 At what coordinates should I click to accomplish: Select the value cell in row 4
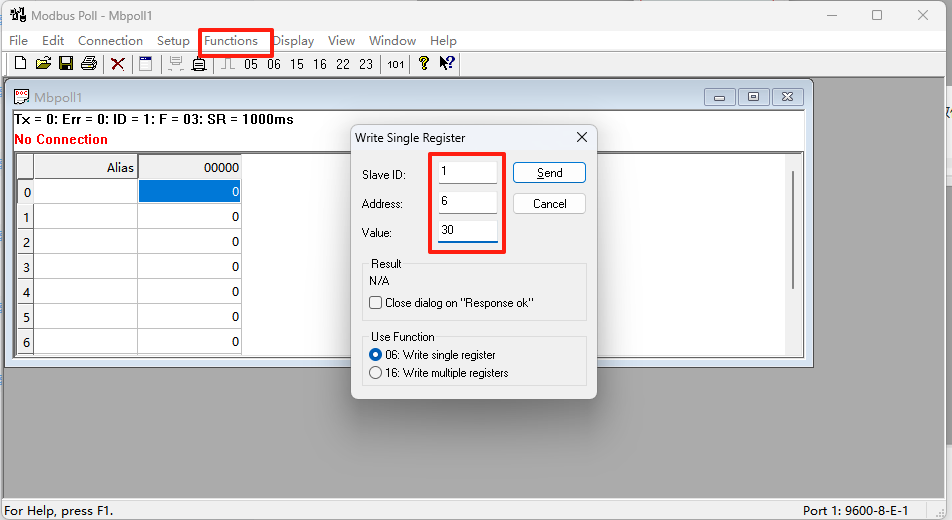189,292
